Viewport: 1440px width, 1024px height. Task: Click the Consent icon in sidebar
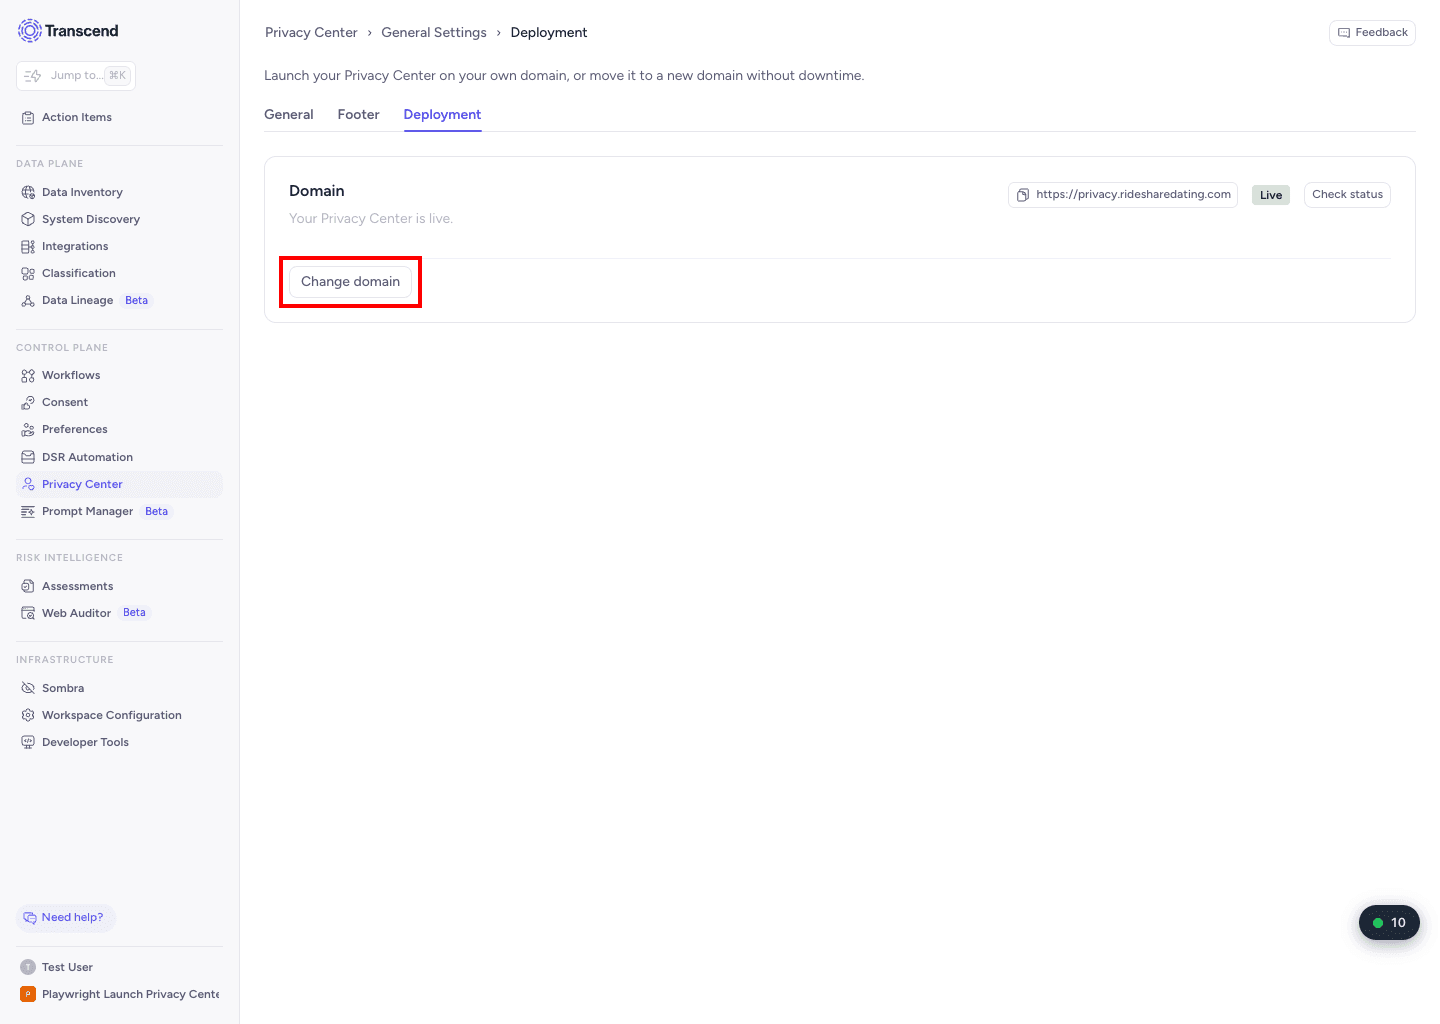(x=28, y=402)
